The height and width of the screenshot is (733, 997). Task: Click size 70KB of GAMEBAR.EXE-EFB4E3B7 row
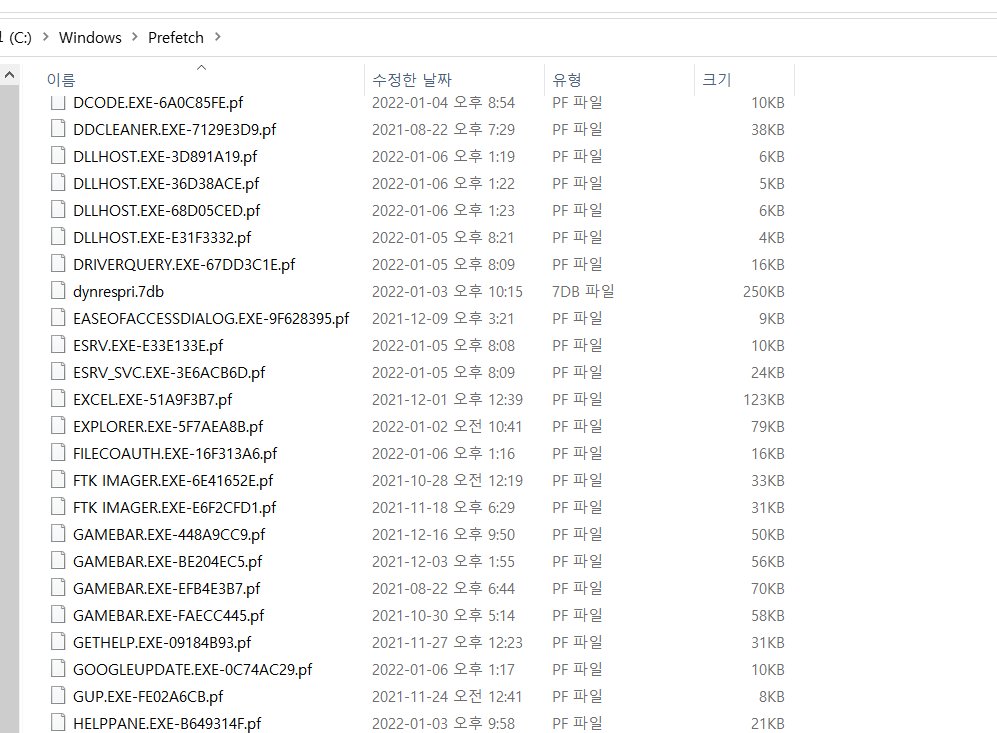pos(767,589)
